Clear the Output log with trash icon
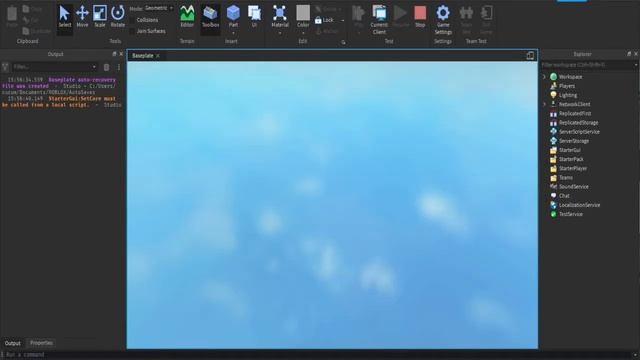 pyautogui.click(x=107, y=67)
